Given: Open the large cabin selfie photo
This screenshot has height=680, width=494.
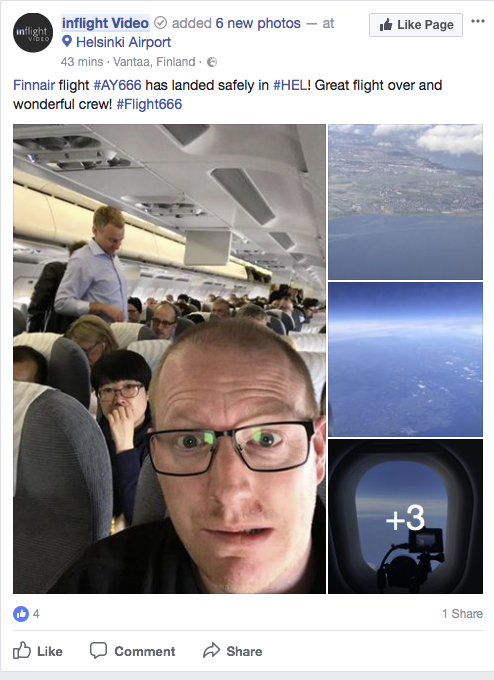Looking at the screenshot, I should coord(169,359).
